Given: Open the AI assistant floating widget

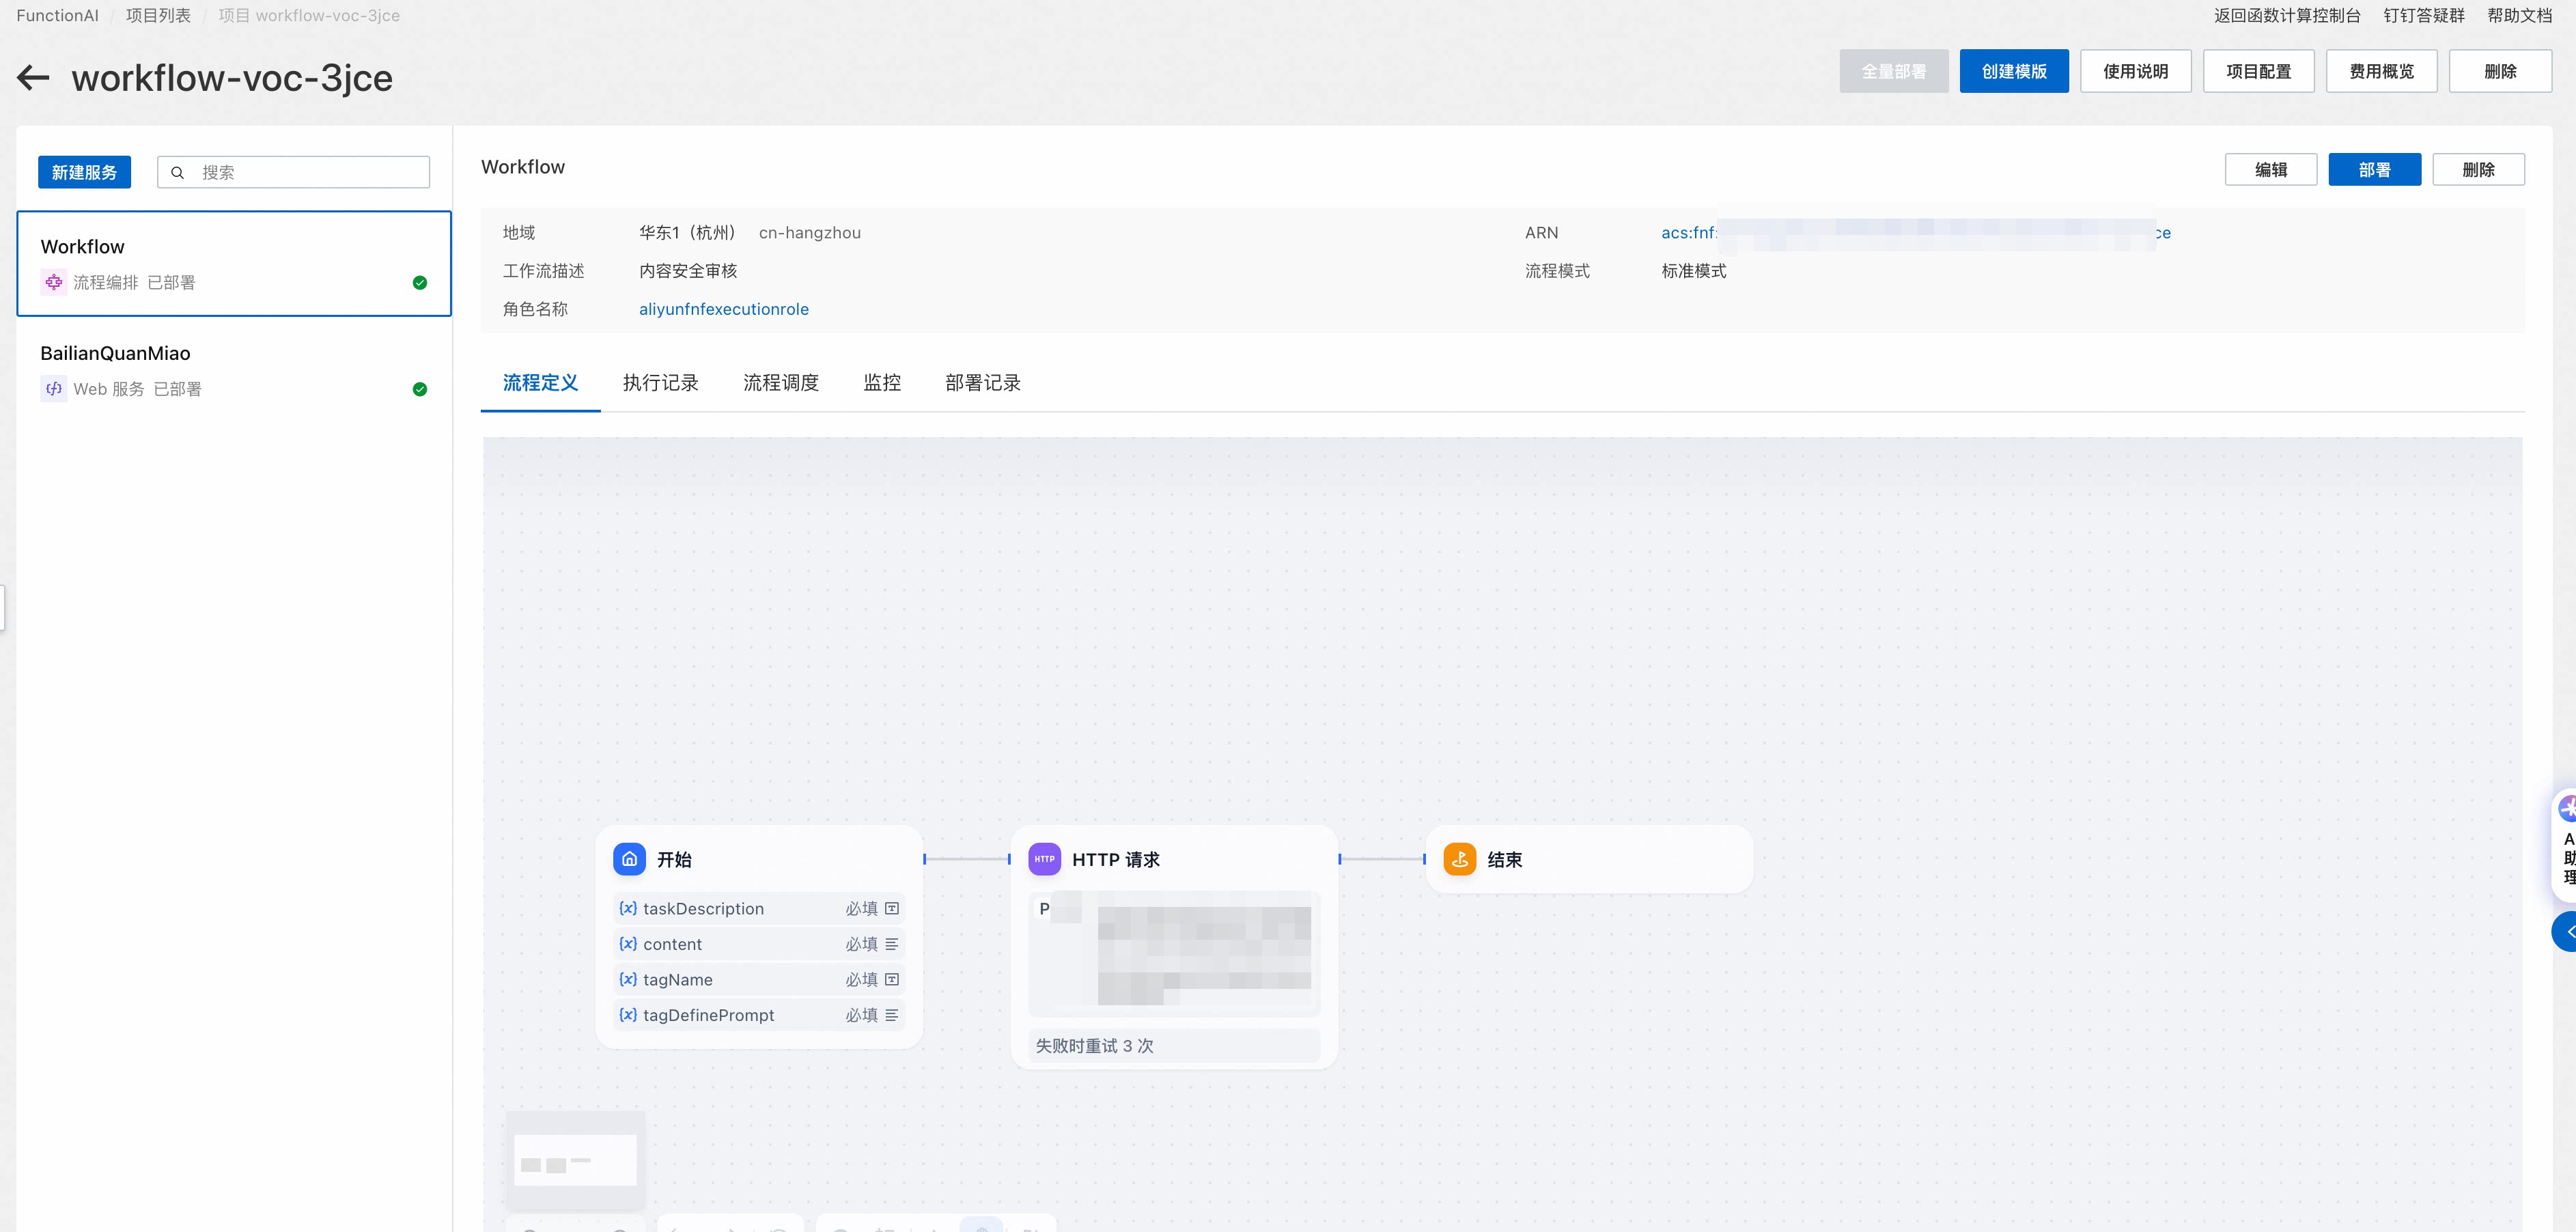Looking at the screenshot, I should 2566,840.
